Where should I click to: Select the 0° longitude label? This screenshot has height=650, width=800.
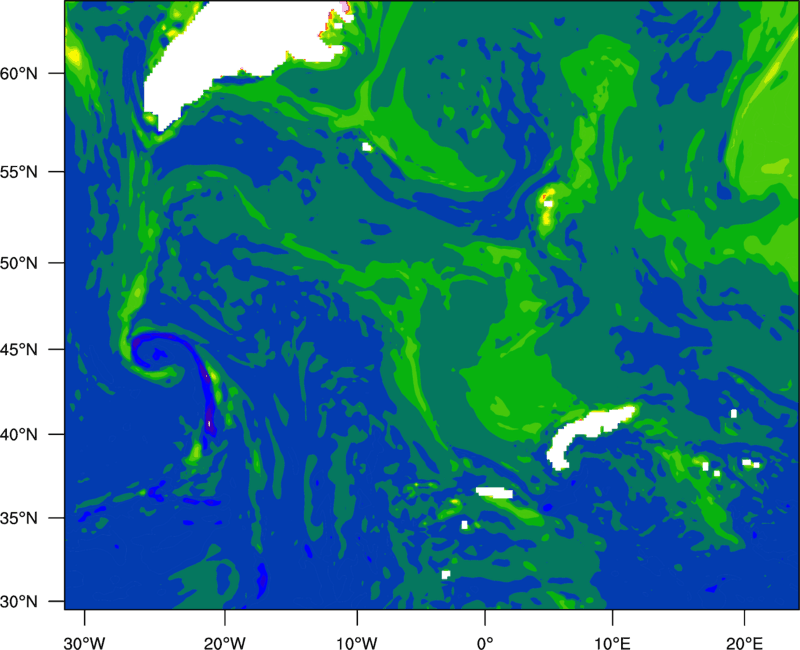(x=485, y=643)
